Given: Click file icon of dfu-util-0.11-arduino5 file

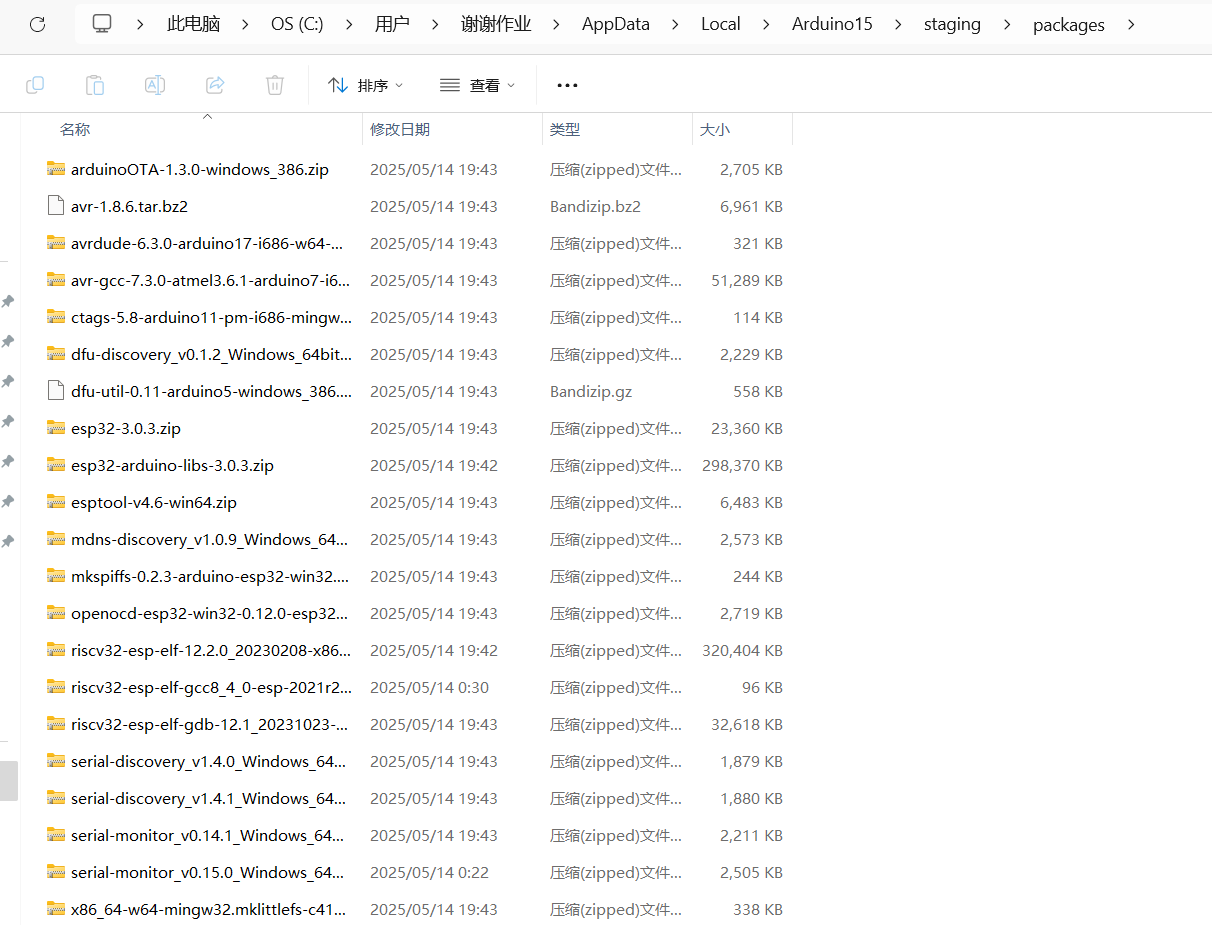Looking at the screenshot, I should point(56,391).
